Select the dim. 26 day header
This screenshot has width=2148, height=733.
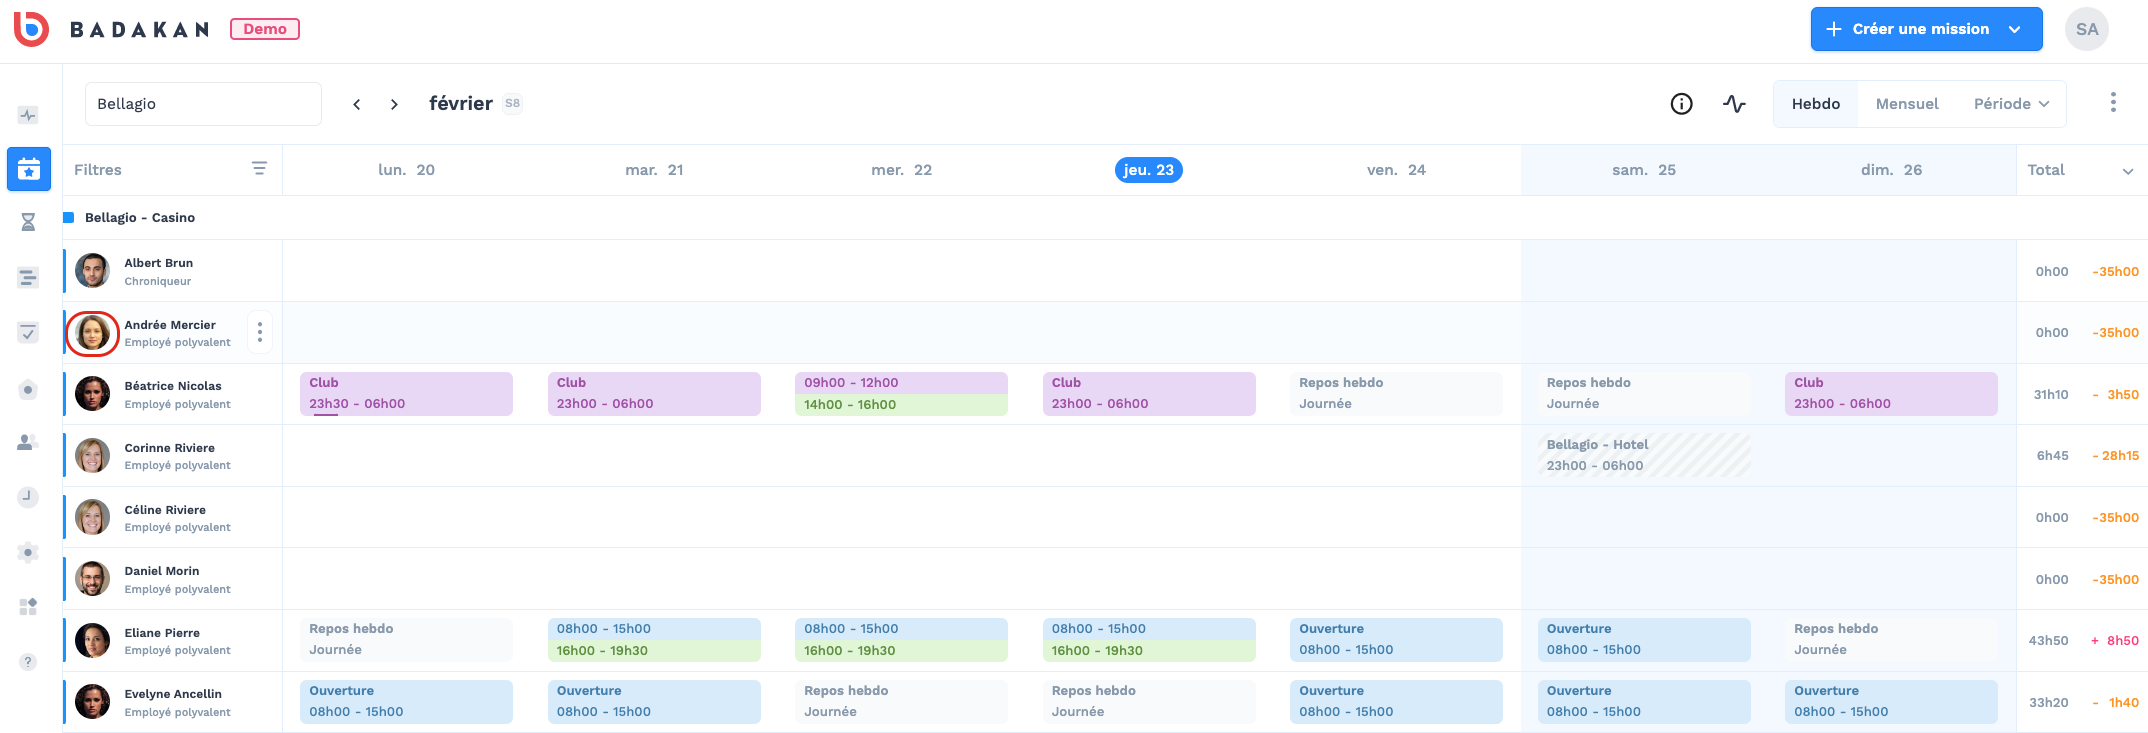[1891, 170]
